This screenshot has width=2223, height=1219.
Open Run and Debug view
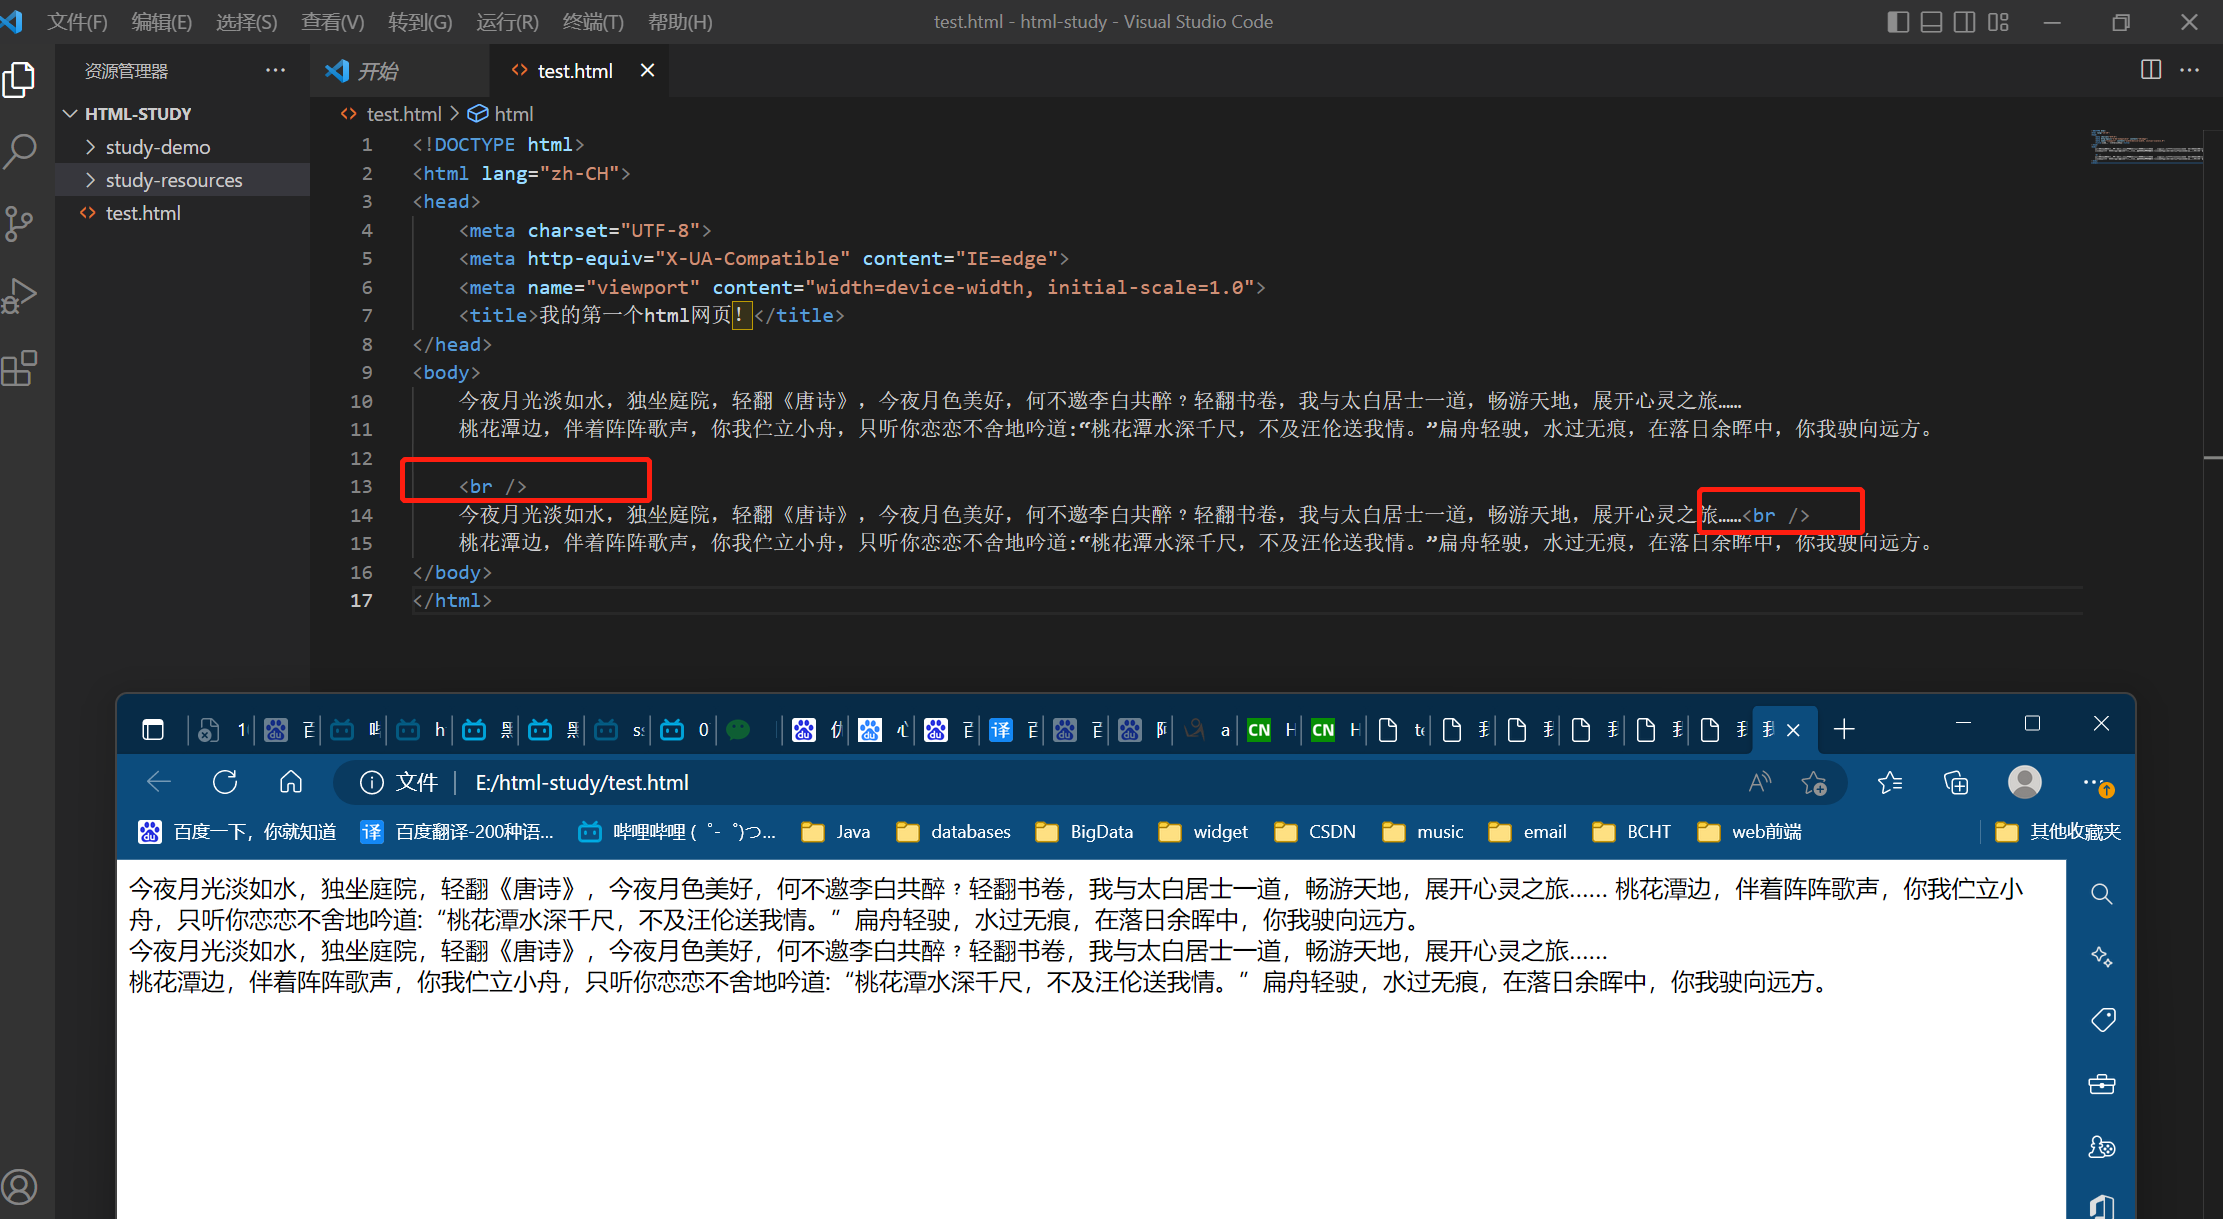(x=20, y=296)
